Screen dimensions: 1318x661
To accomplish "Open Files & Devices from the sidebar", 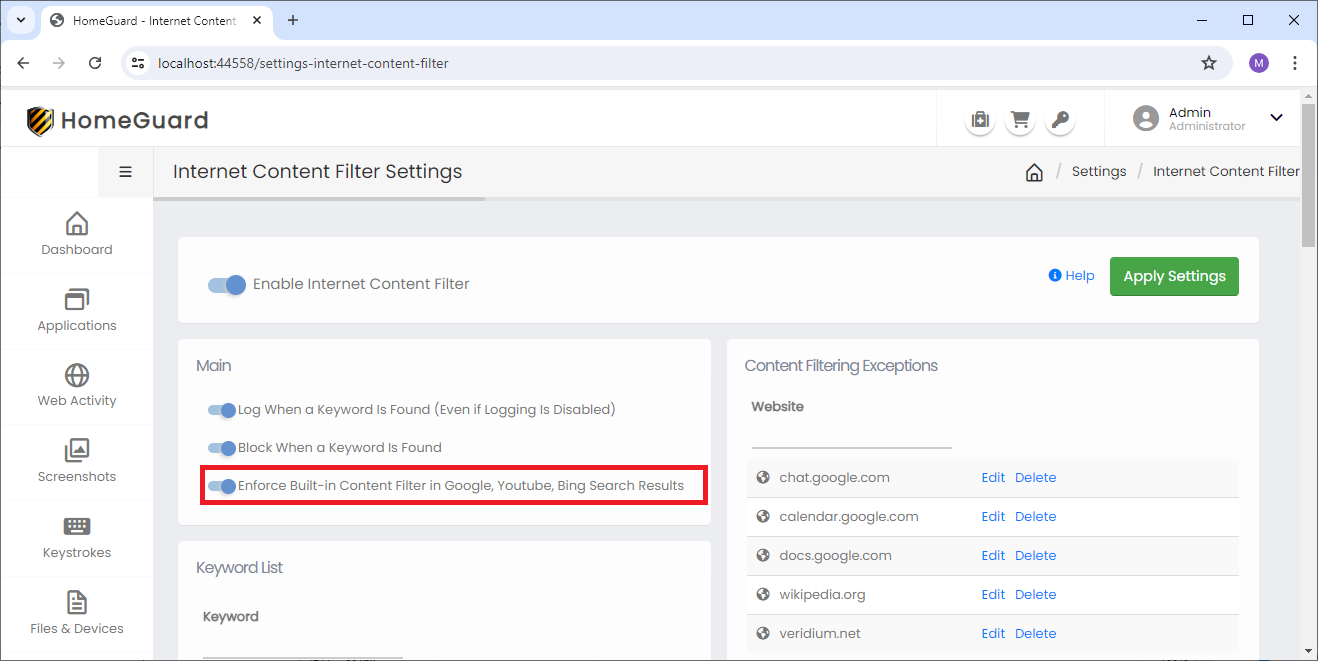I will pyautogui.click(x=77, y=614).
